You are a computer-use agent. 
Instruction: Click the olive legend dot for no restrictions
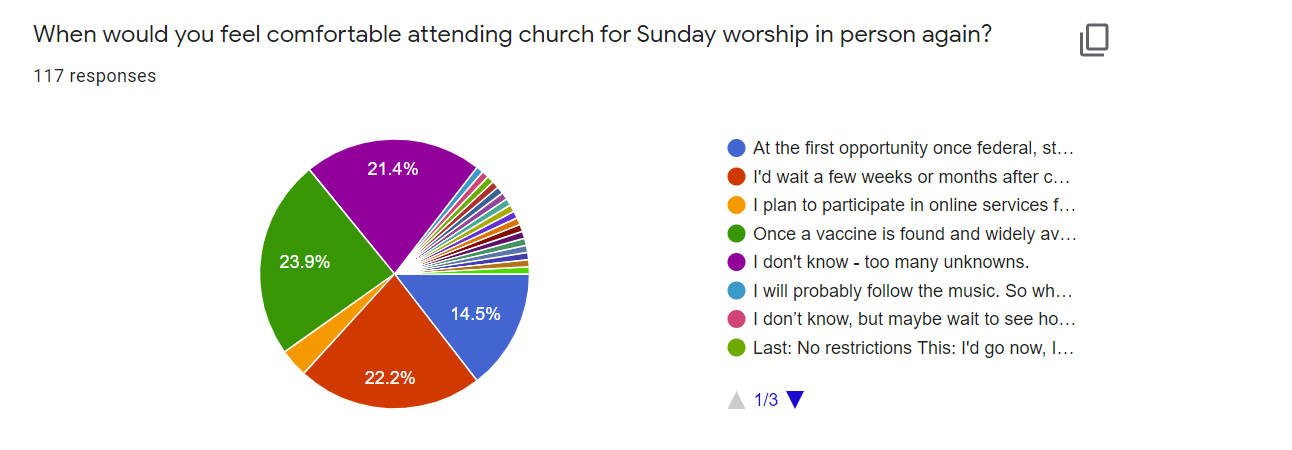[x=736, y=348]
